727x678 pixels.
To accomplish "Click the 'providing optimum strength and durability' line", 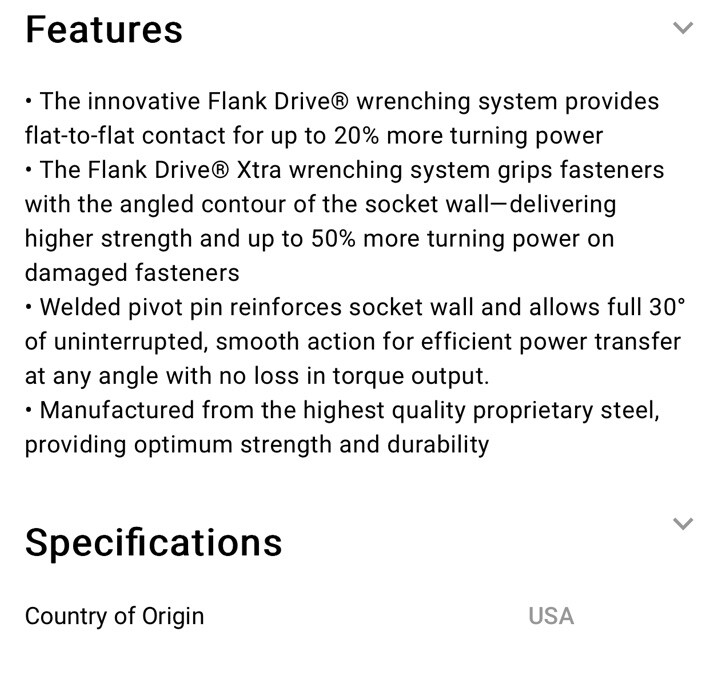I will (257, 445).
